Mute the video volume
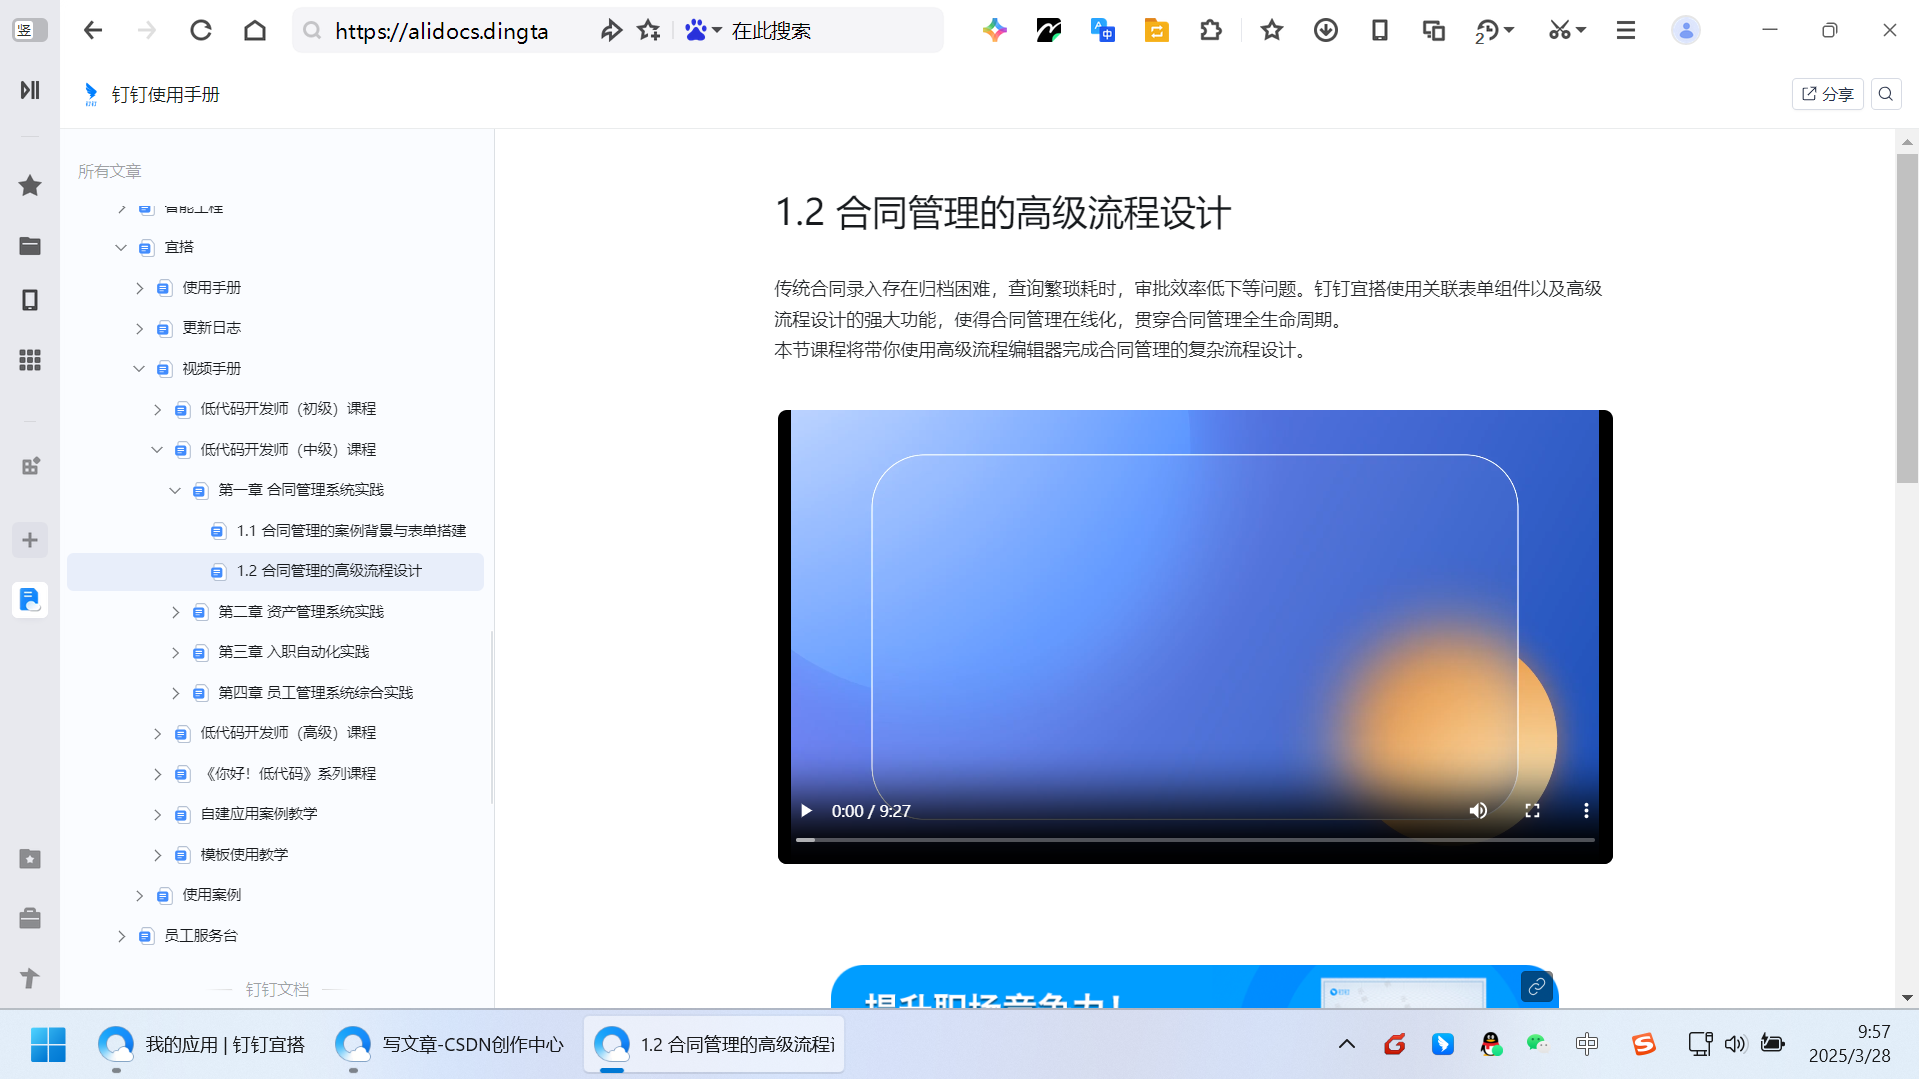Viewport: 1919px width, 1079px height. 1478,810
